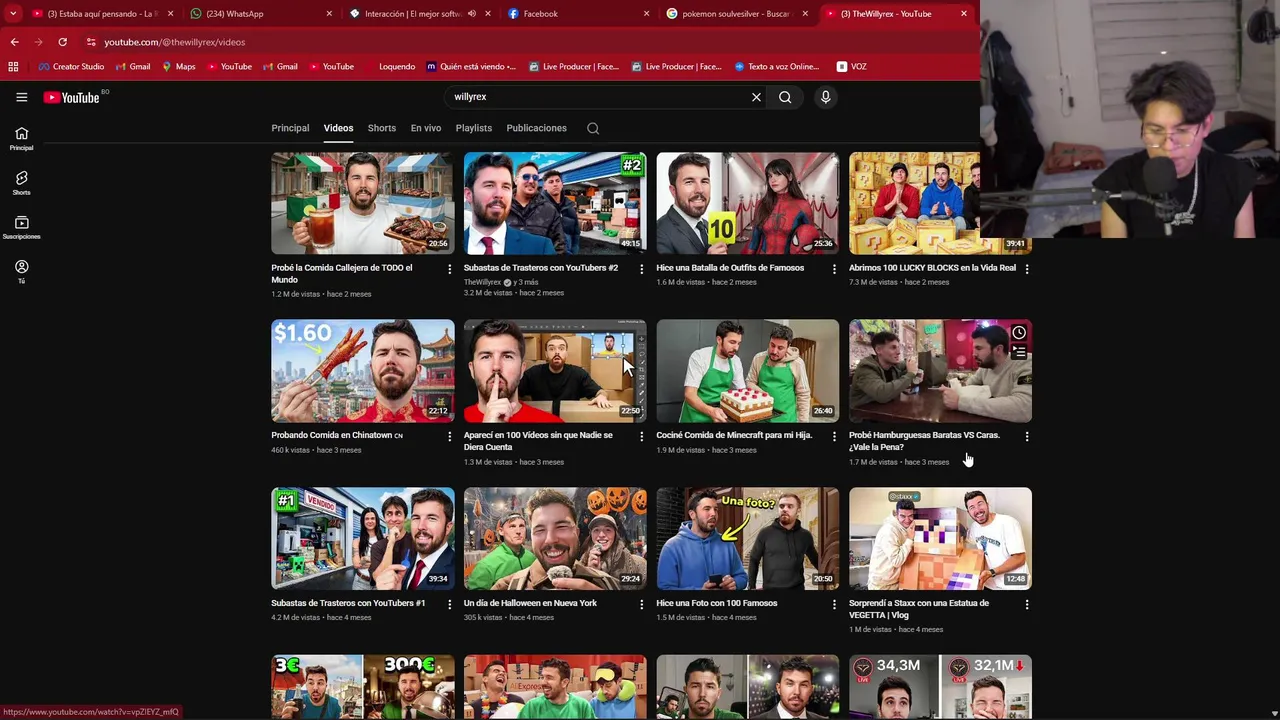The width and height of the screenshot is (1280, 720).
Task: Open the VOZ bookmark
Action: click(x=851, y=67)
